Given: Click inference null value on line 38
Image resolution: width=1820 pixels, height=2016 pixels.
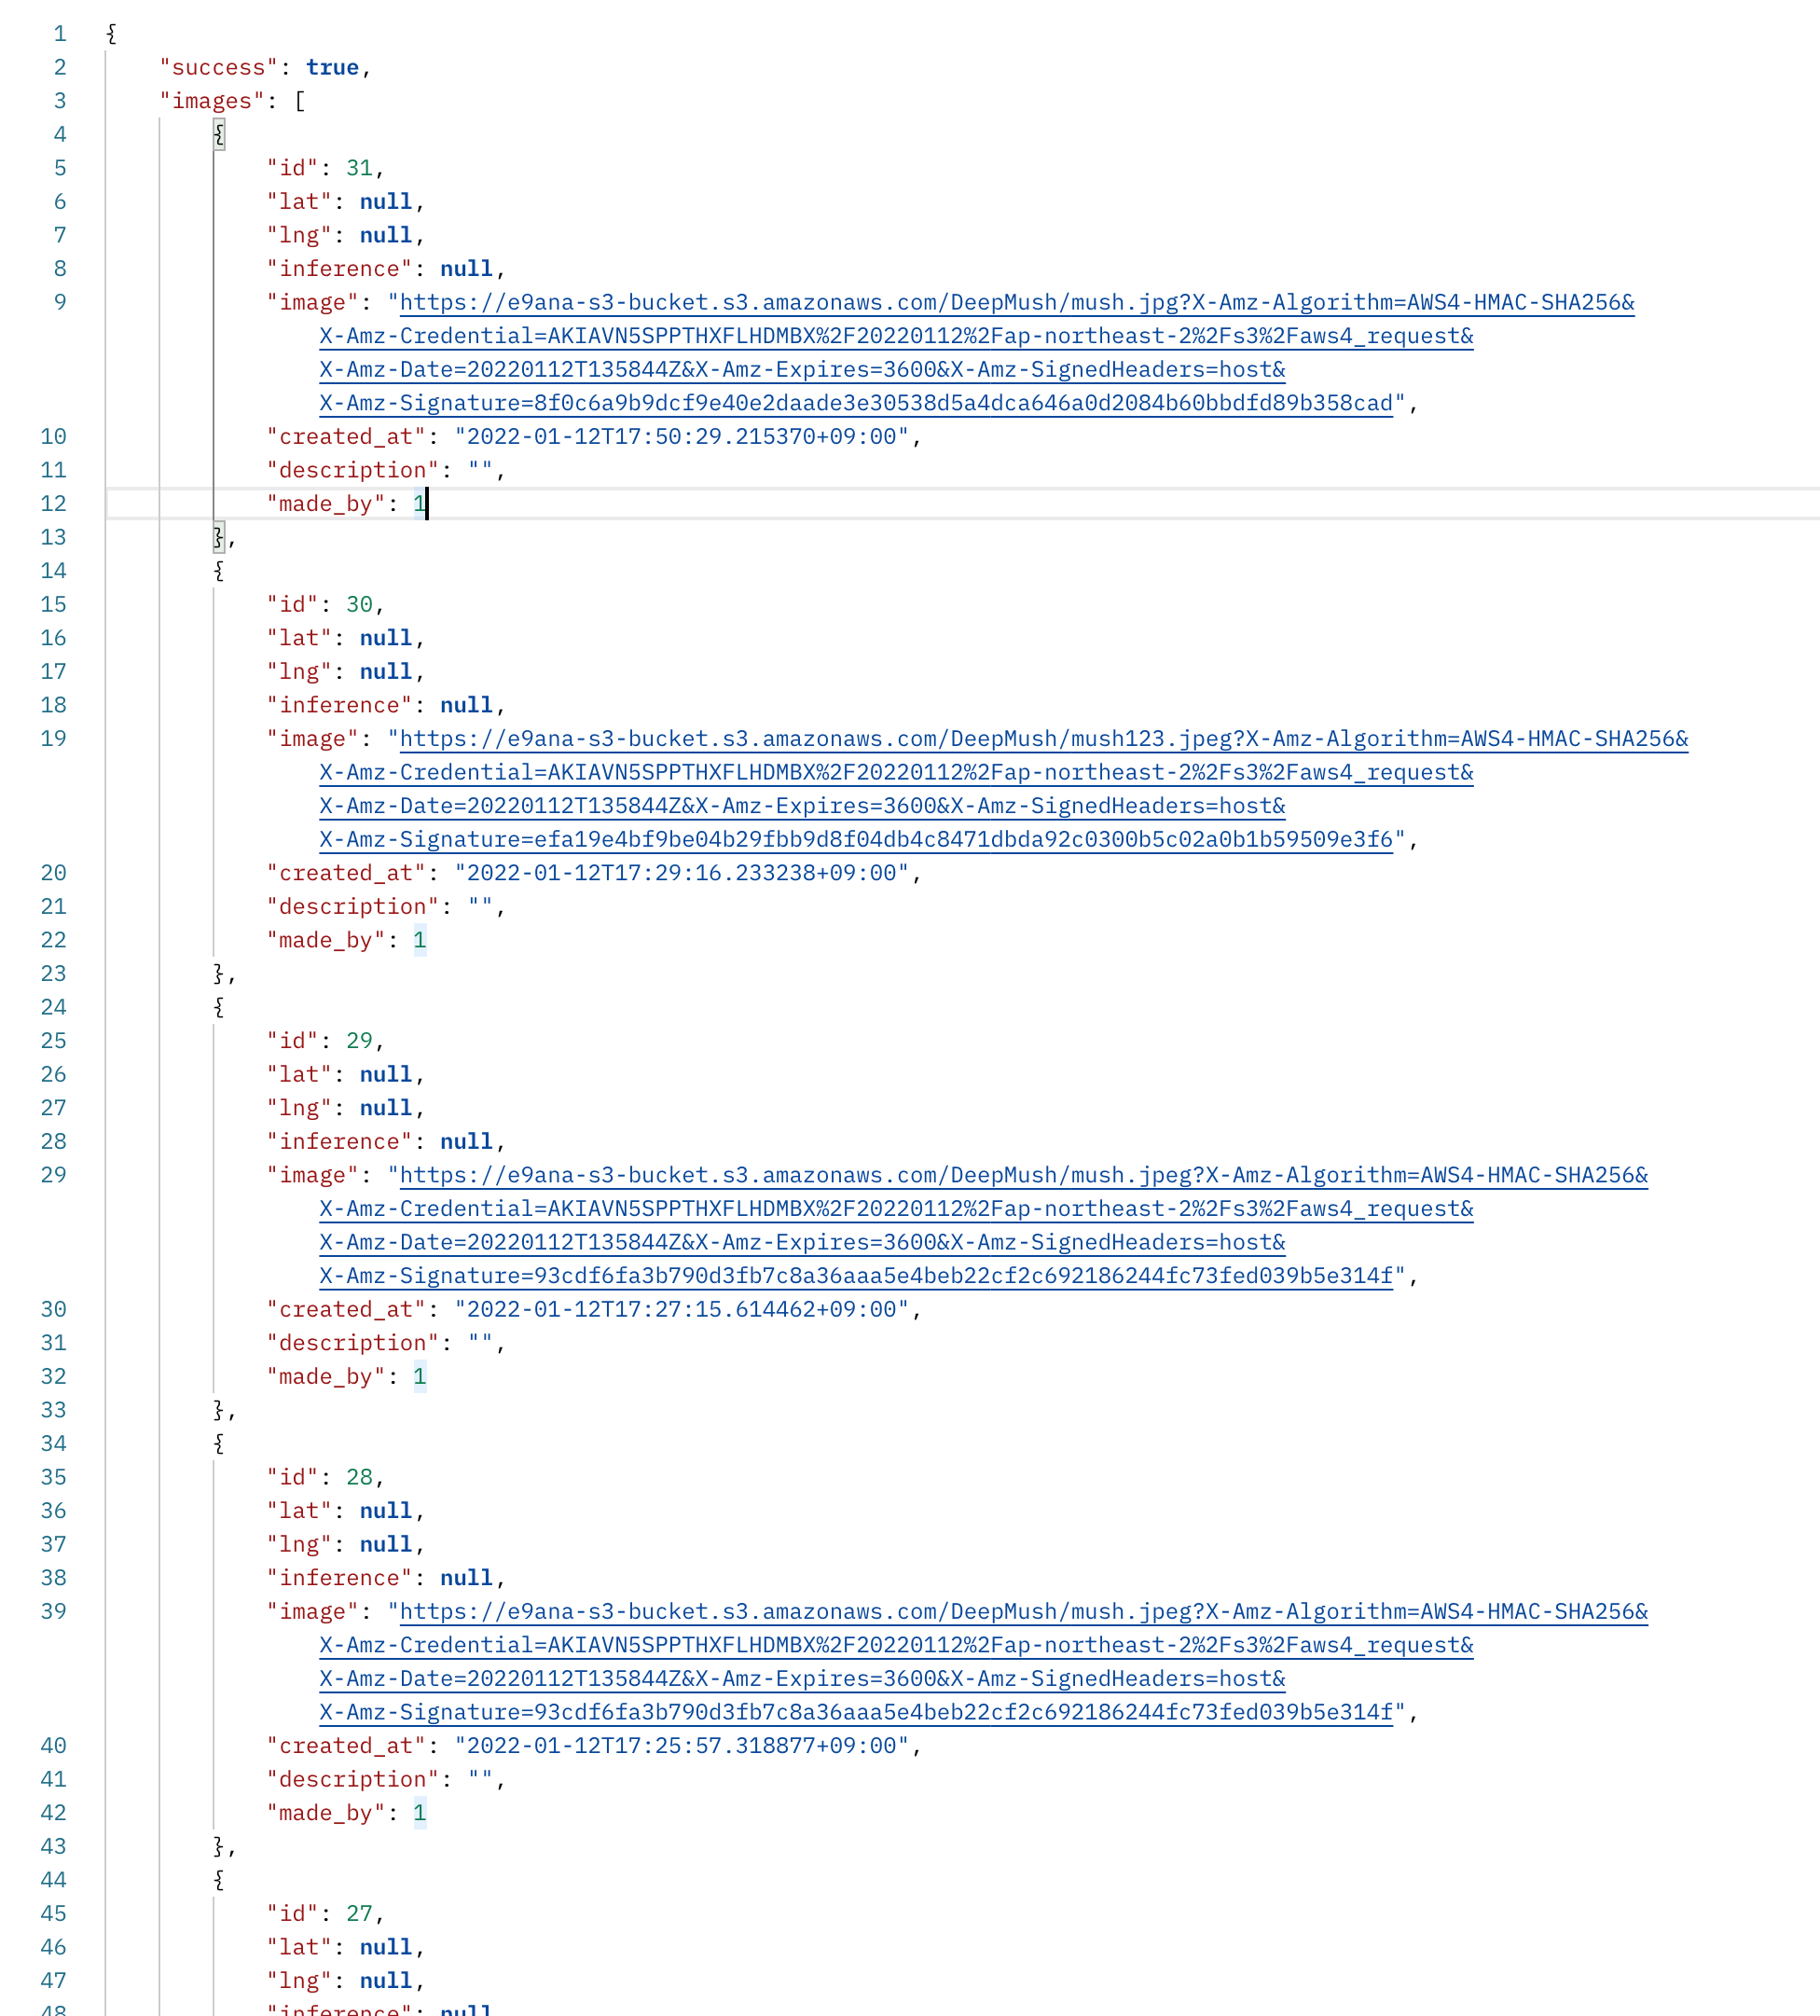Looking at the screenshot, I should 466,1578.
